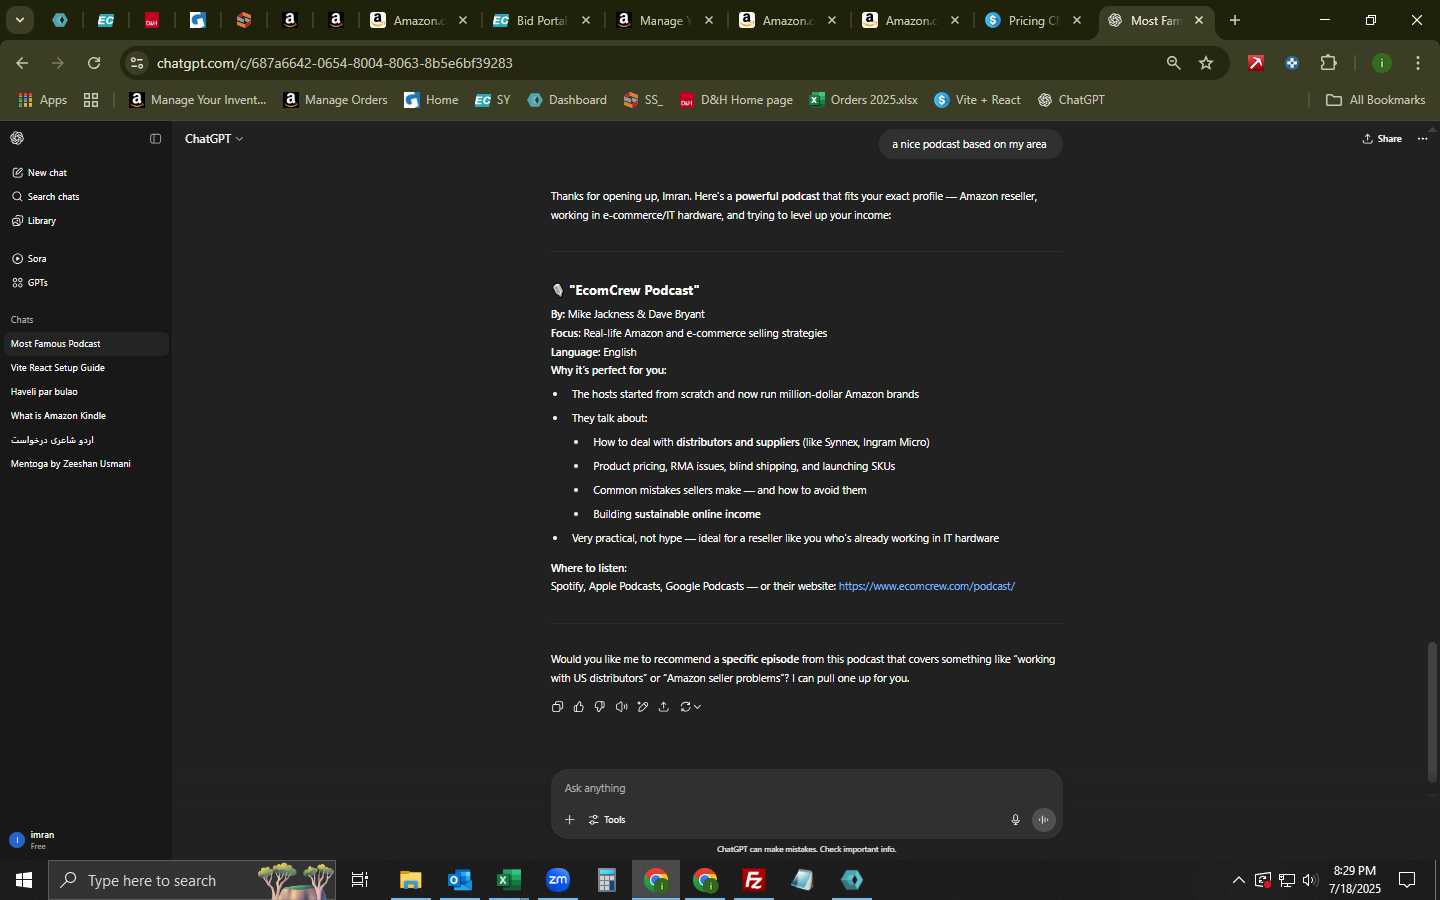This screenshot has height=900, width=1440.
Task: Open the three-dot conversation options menu
Action: point(1423,139)
